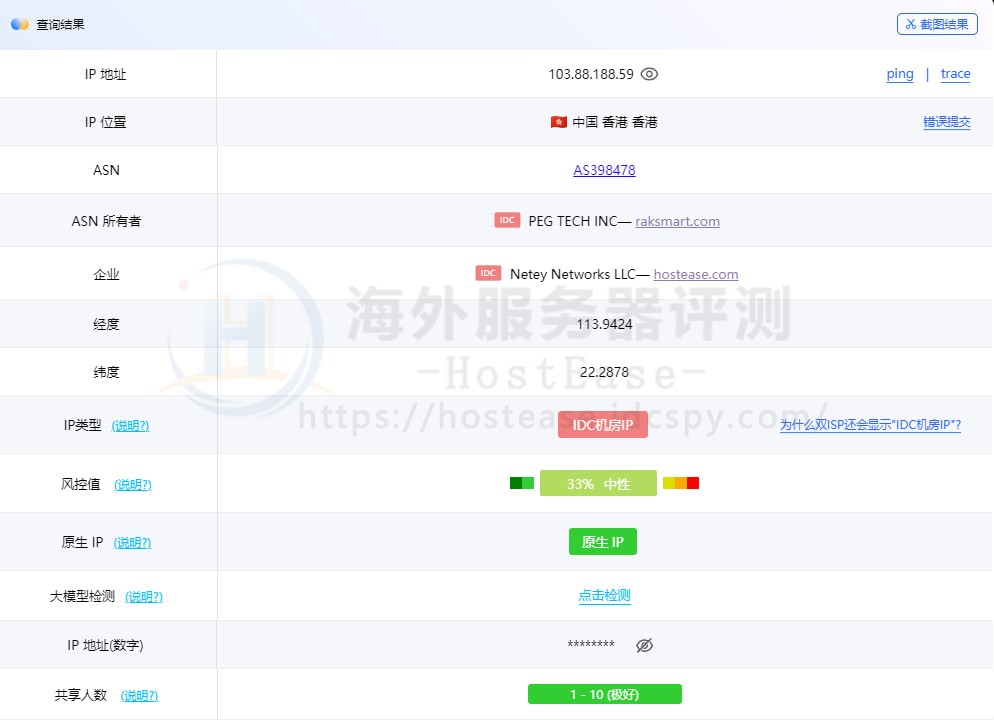Click the Hong Kong flag icon
Screen dimensions: 994x720
[x=558, y=122]
